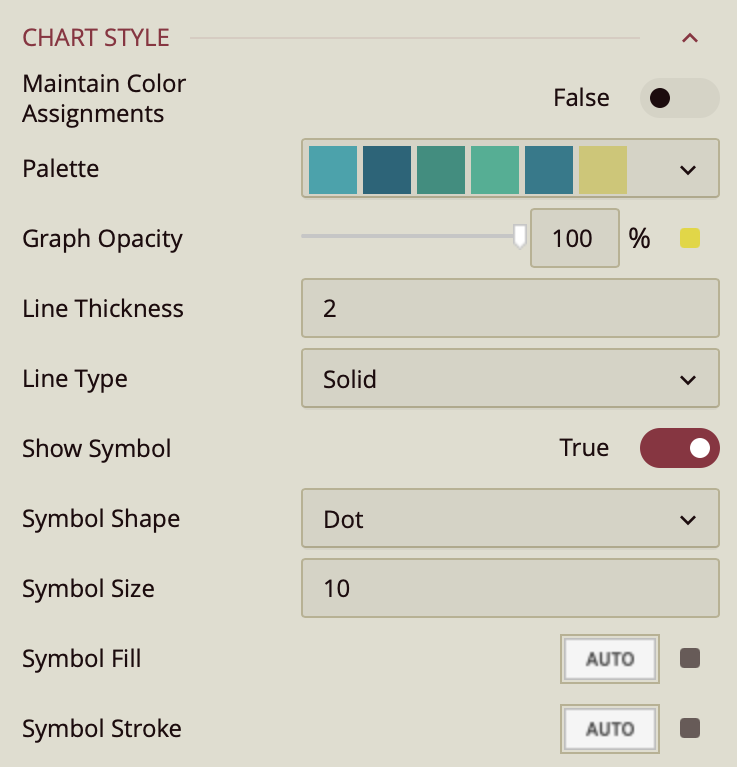Click the gray square beside Symbol Fill

click(x=689, y=658)
